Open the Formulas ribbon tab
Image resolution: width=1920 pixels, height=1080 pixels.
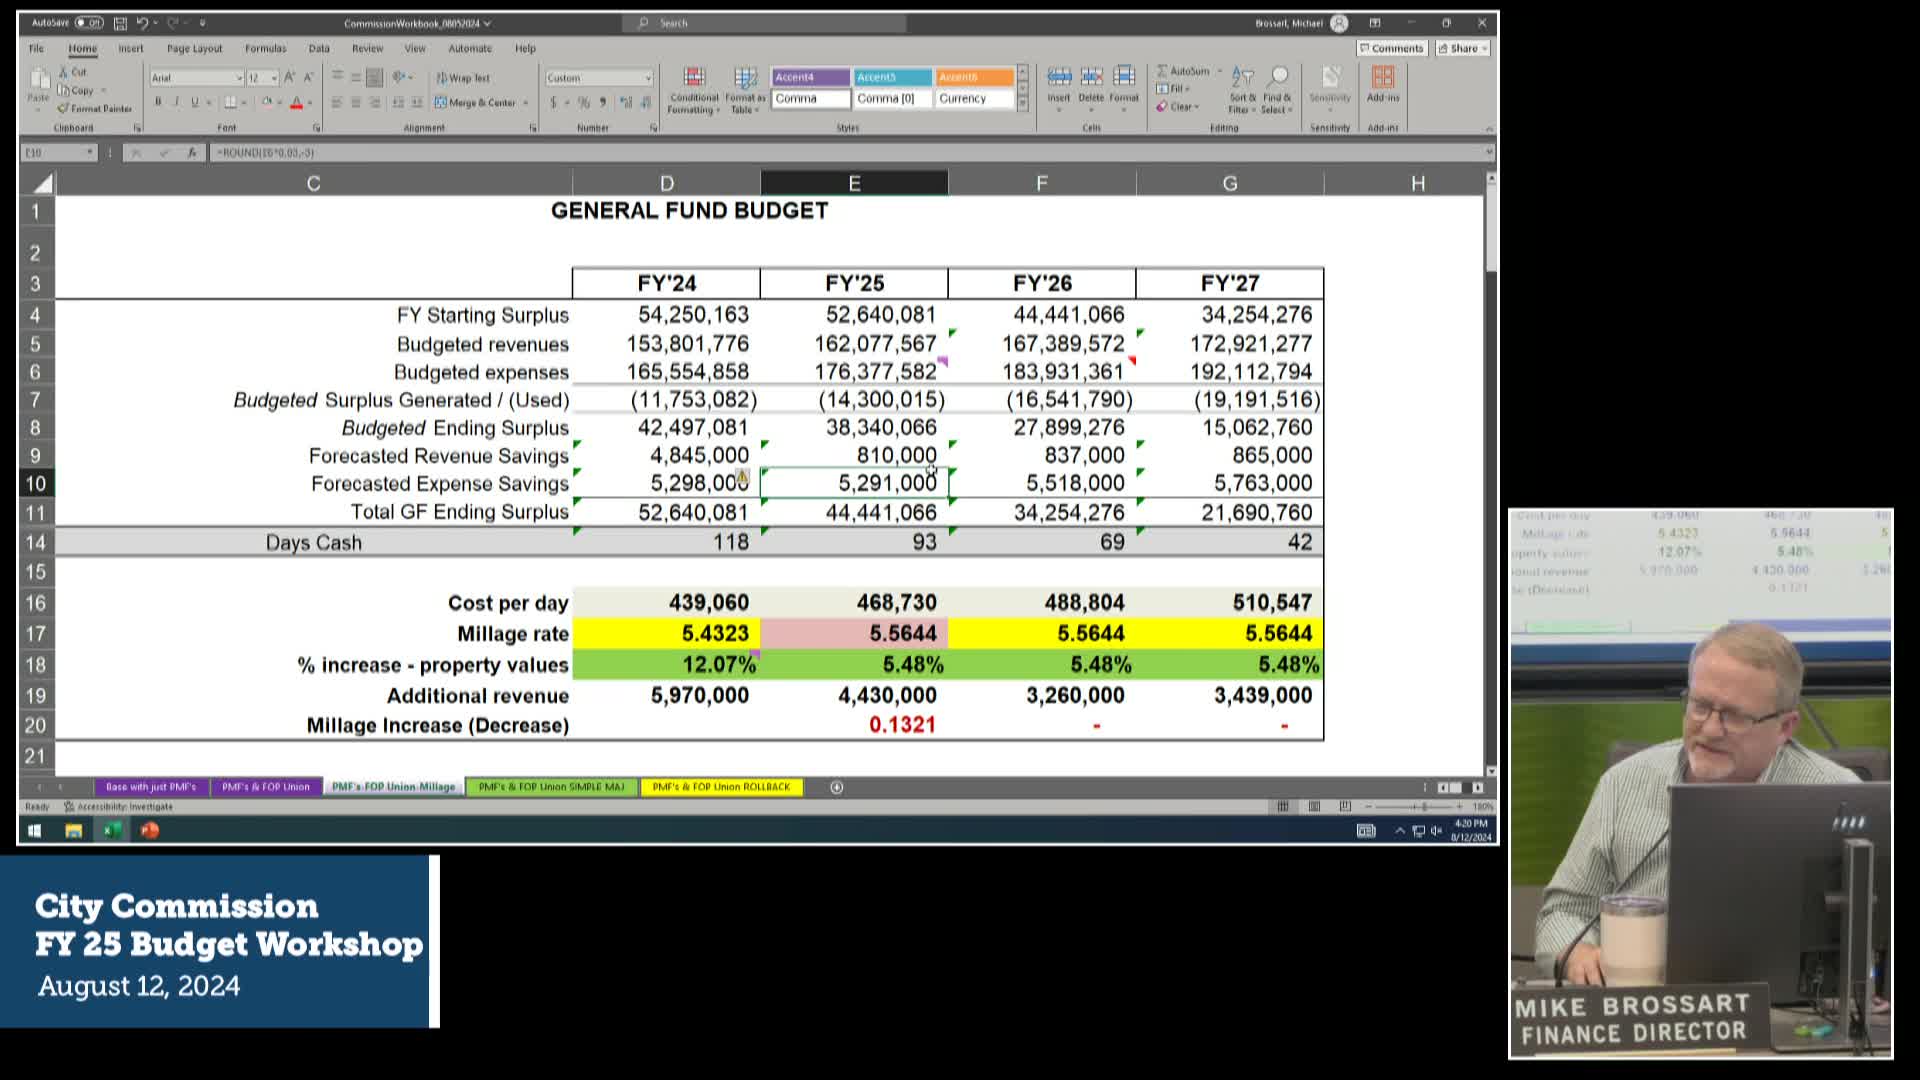(x=265, y=48)
